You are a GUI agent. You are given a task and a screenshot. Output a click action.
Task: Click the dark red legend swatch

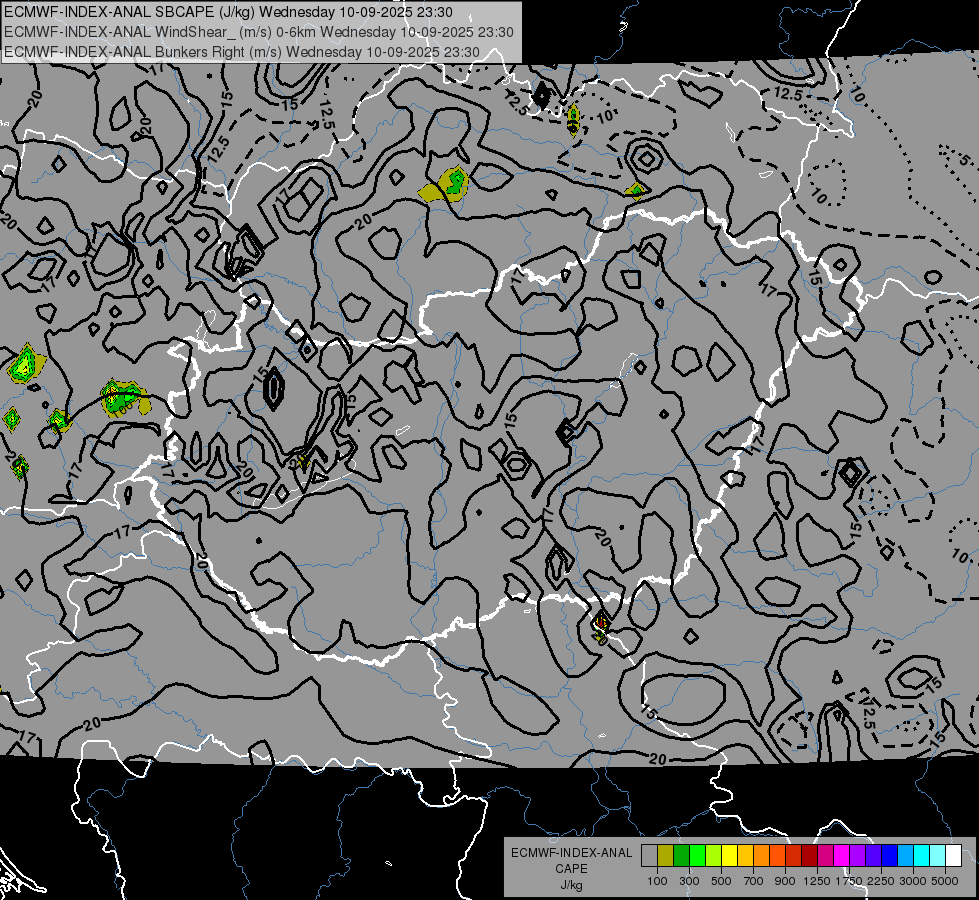click(809, 856)
